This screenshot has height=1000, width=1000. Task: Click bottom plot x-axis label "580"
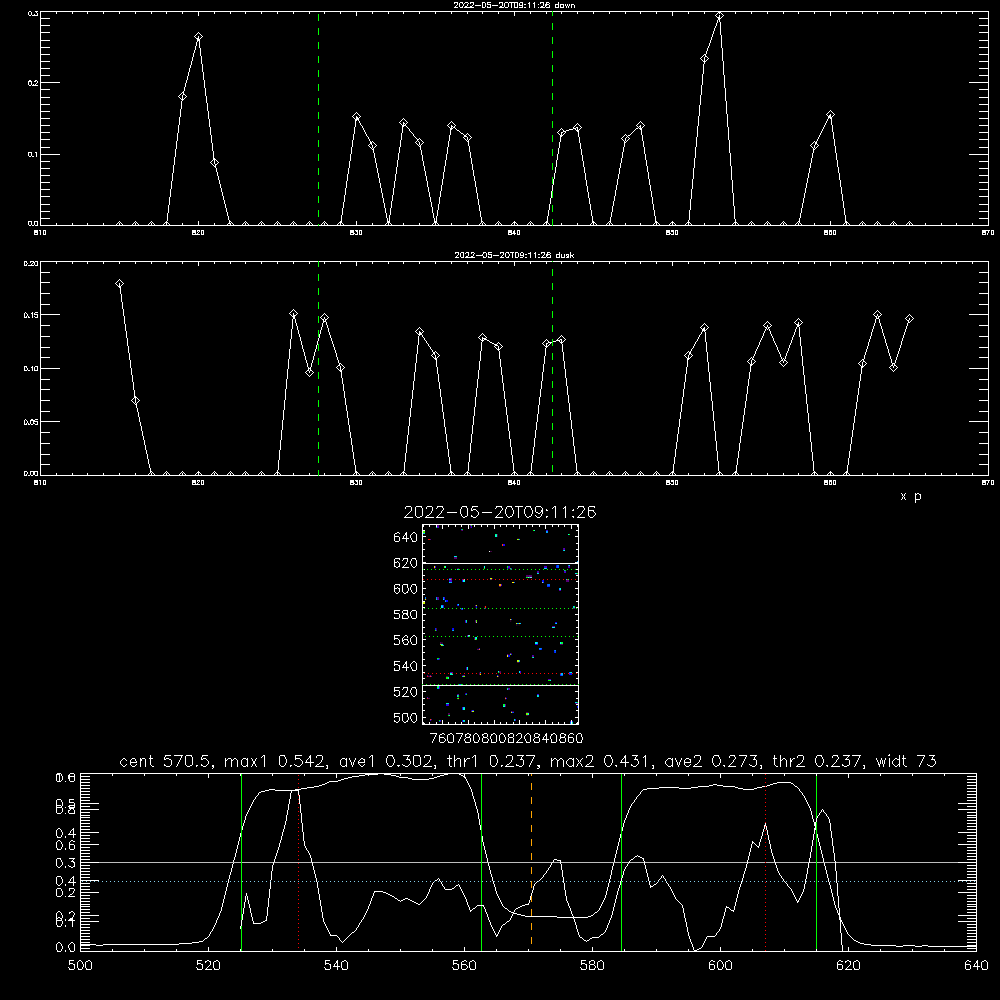(x=592, y=965)
